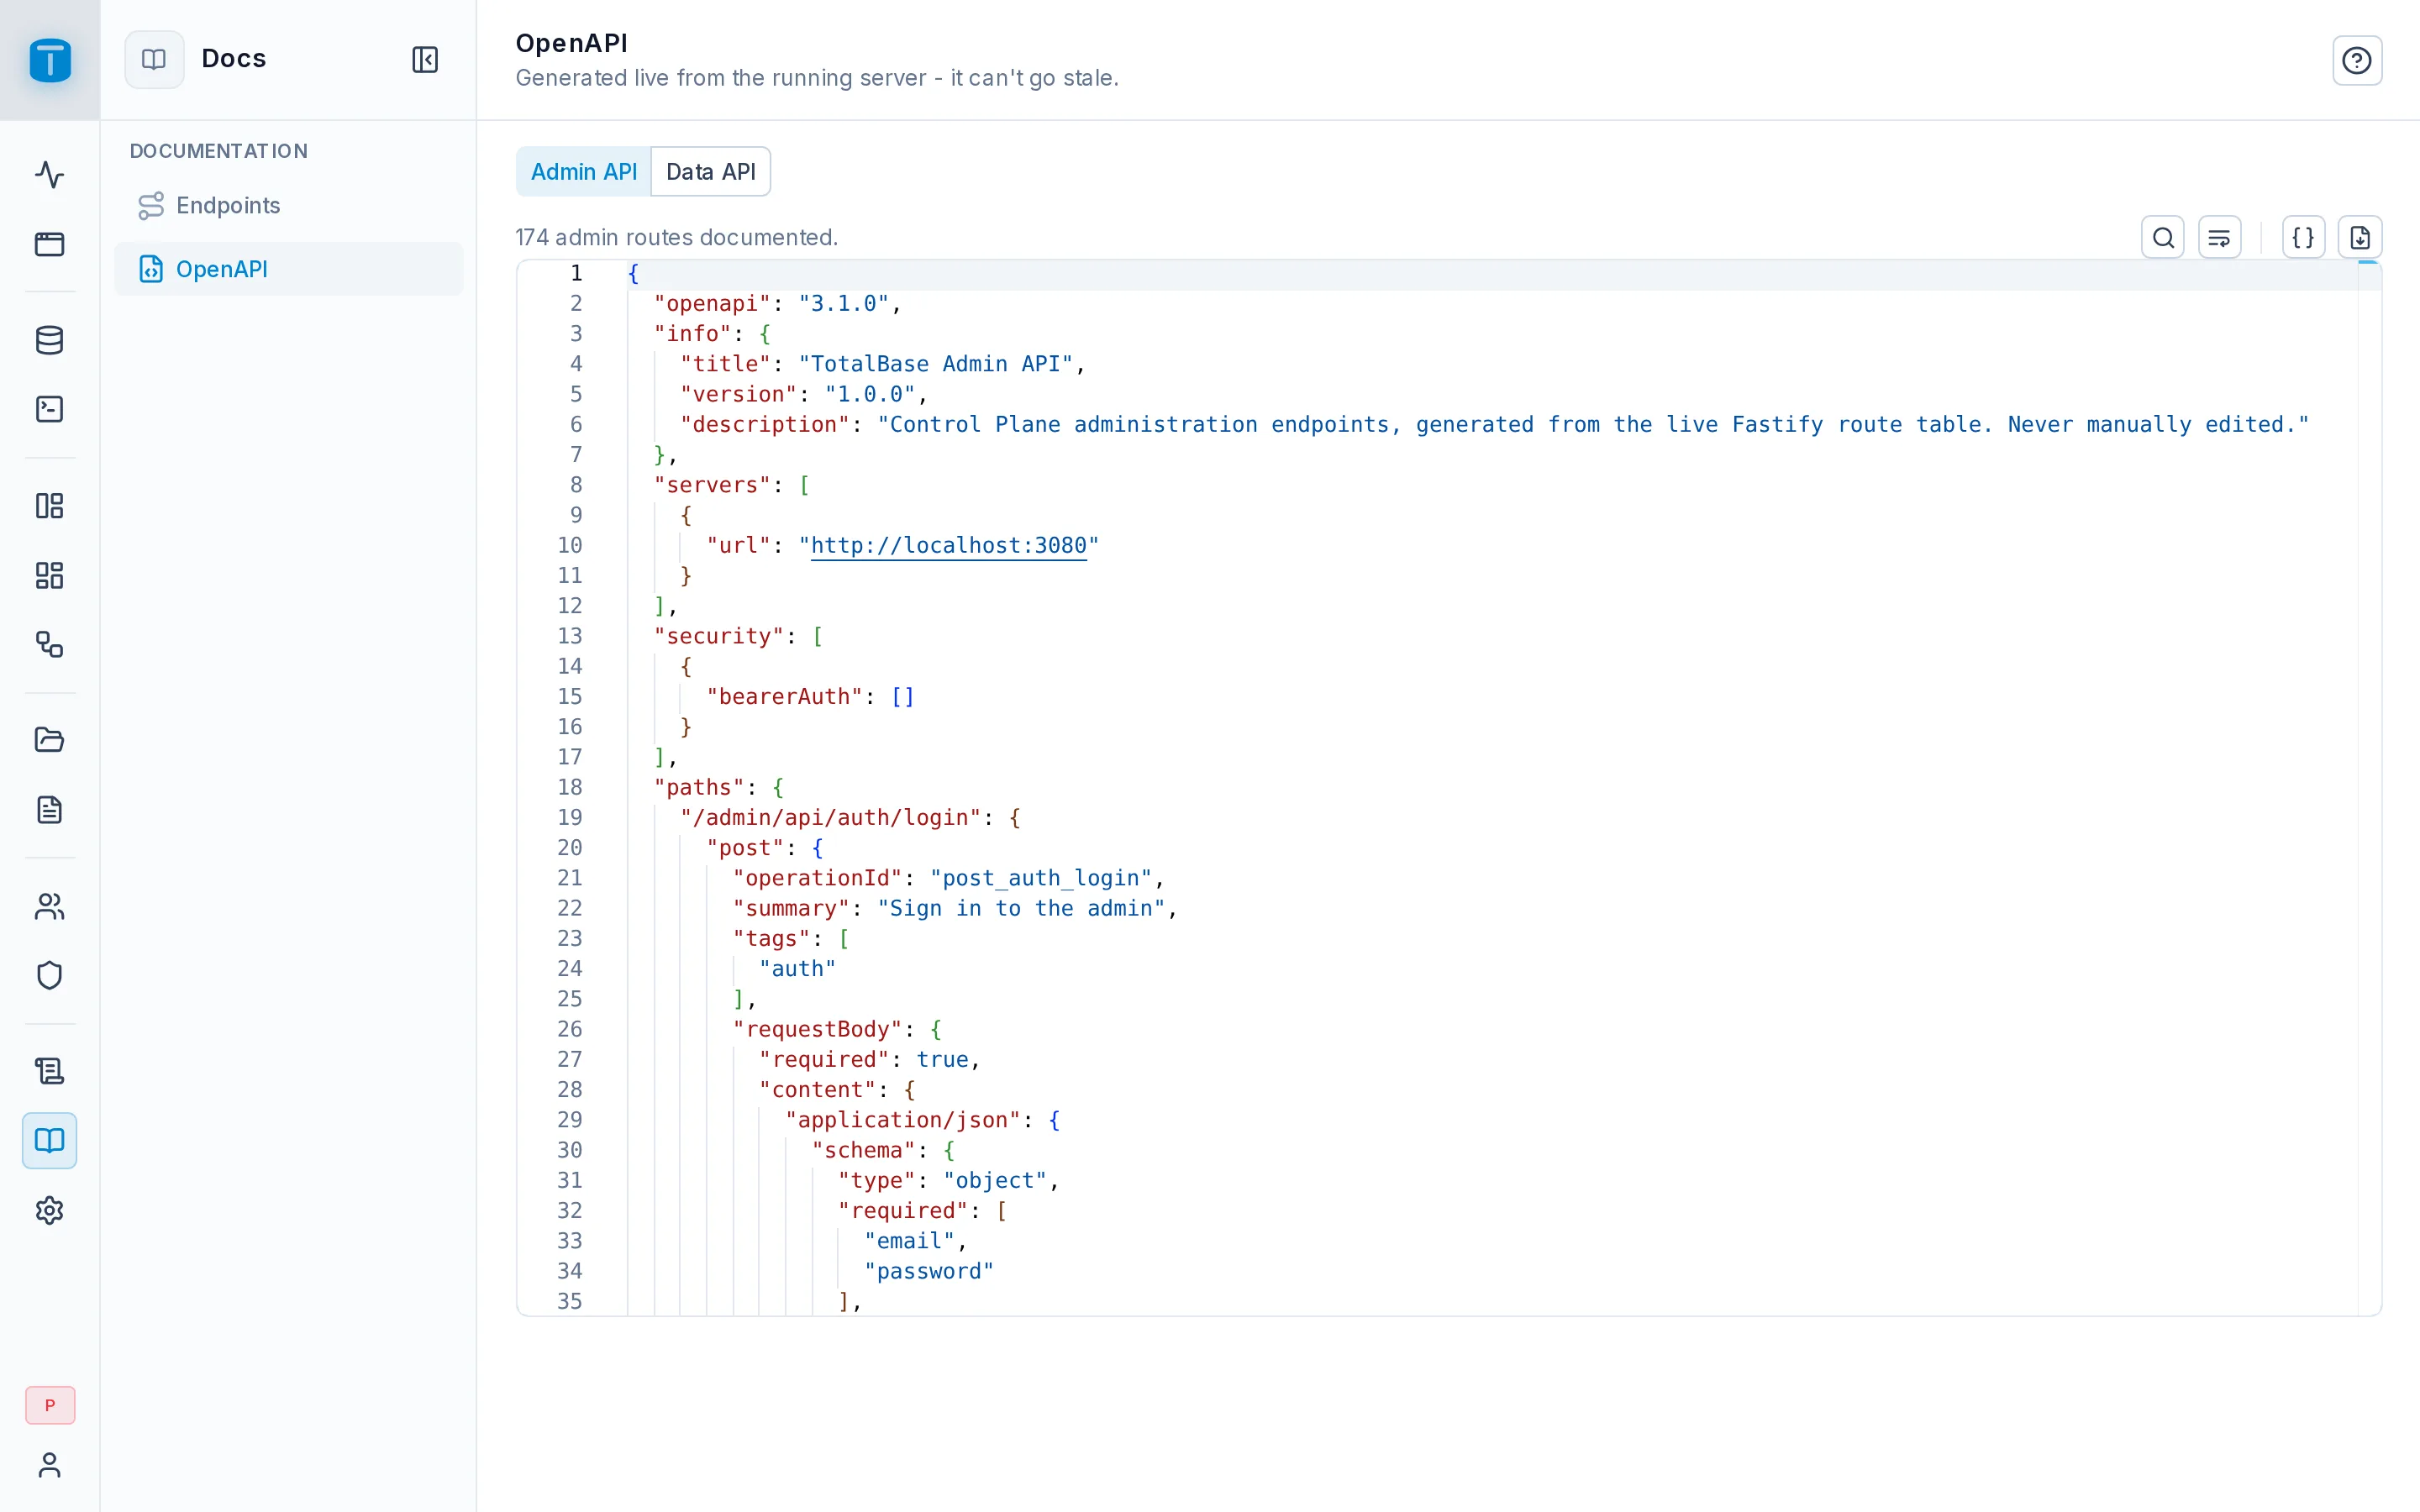Click line number 1 in the gutter

coord(576,273)
